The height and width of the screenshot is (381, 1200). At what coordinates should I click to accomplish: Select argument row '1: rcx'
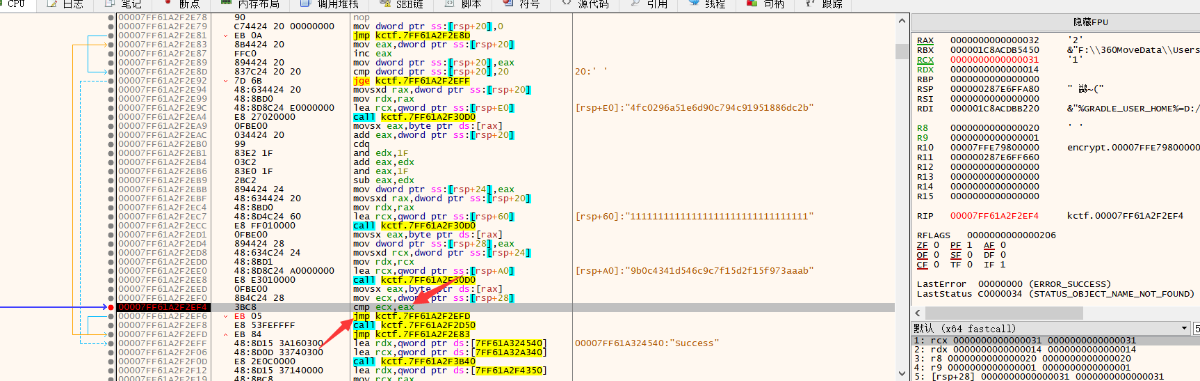tap(1055, 341)
